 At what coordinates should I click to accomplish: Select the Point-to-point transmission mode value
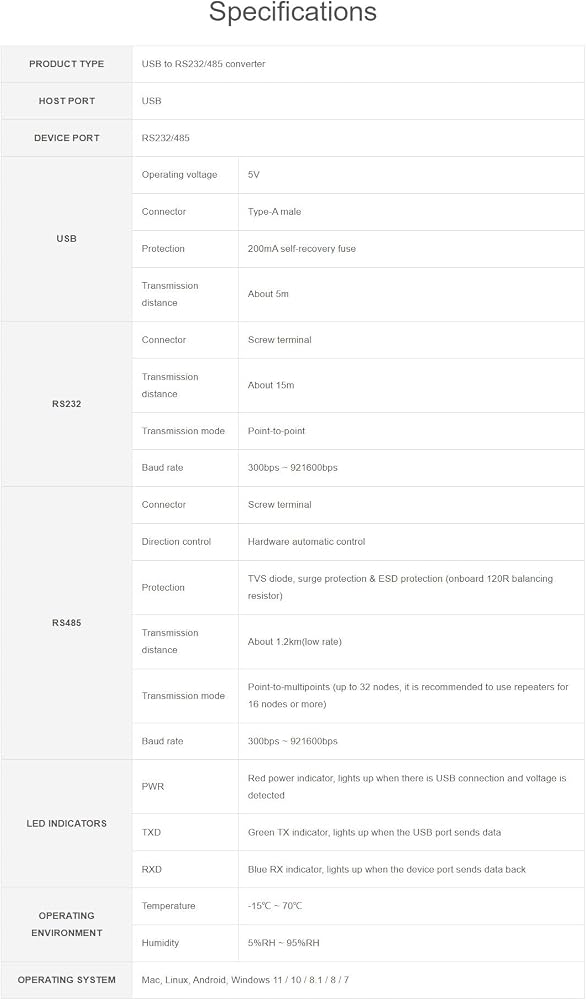(276, 431)
